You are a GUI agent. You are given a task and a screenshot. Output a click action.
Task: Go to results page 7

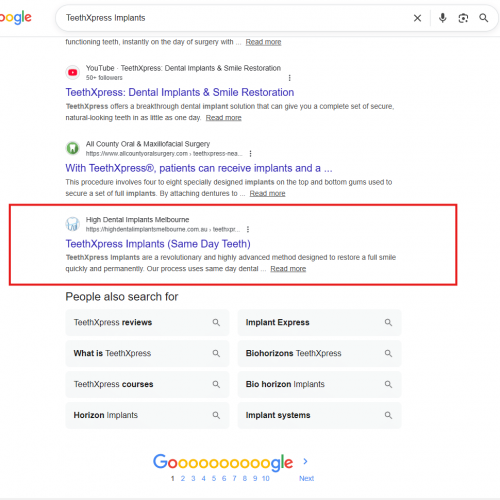coord(234,478)
